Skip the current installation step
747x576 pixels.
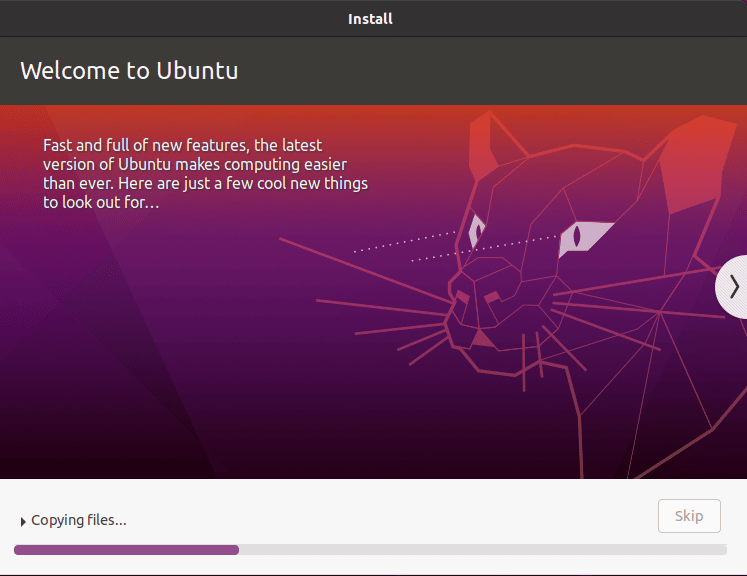click(689, 515)
